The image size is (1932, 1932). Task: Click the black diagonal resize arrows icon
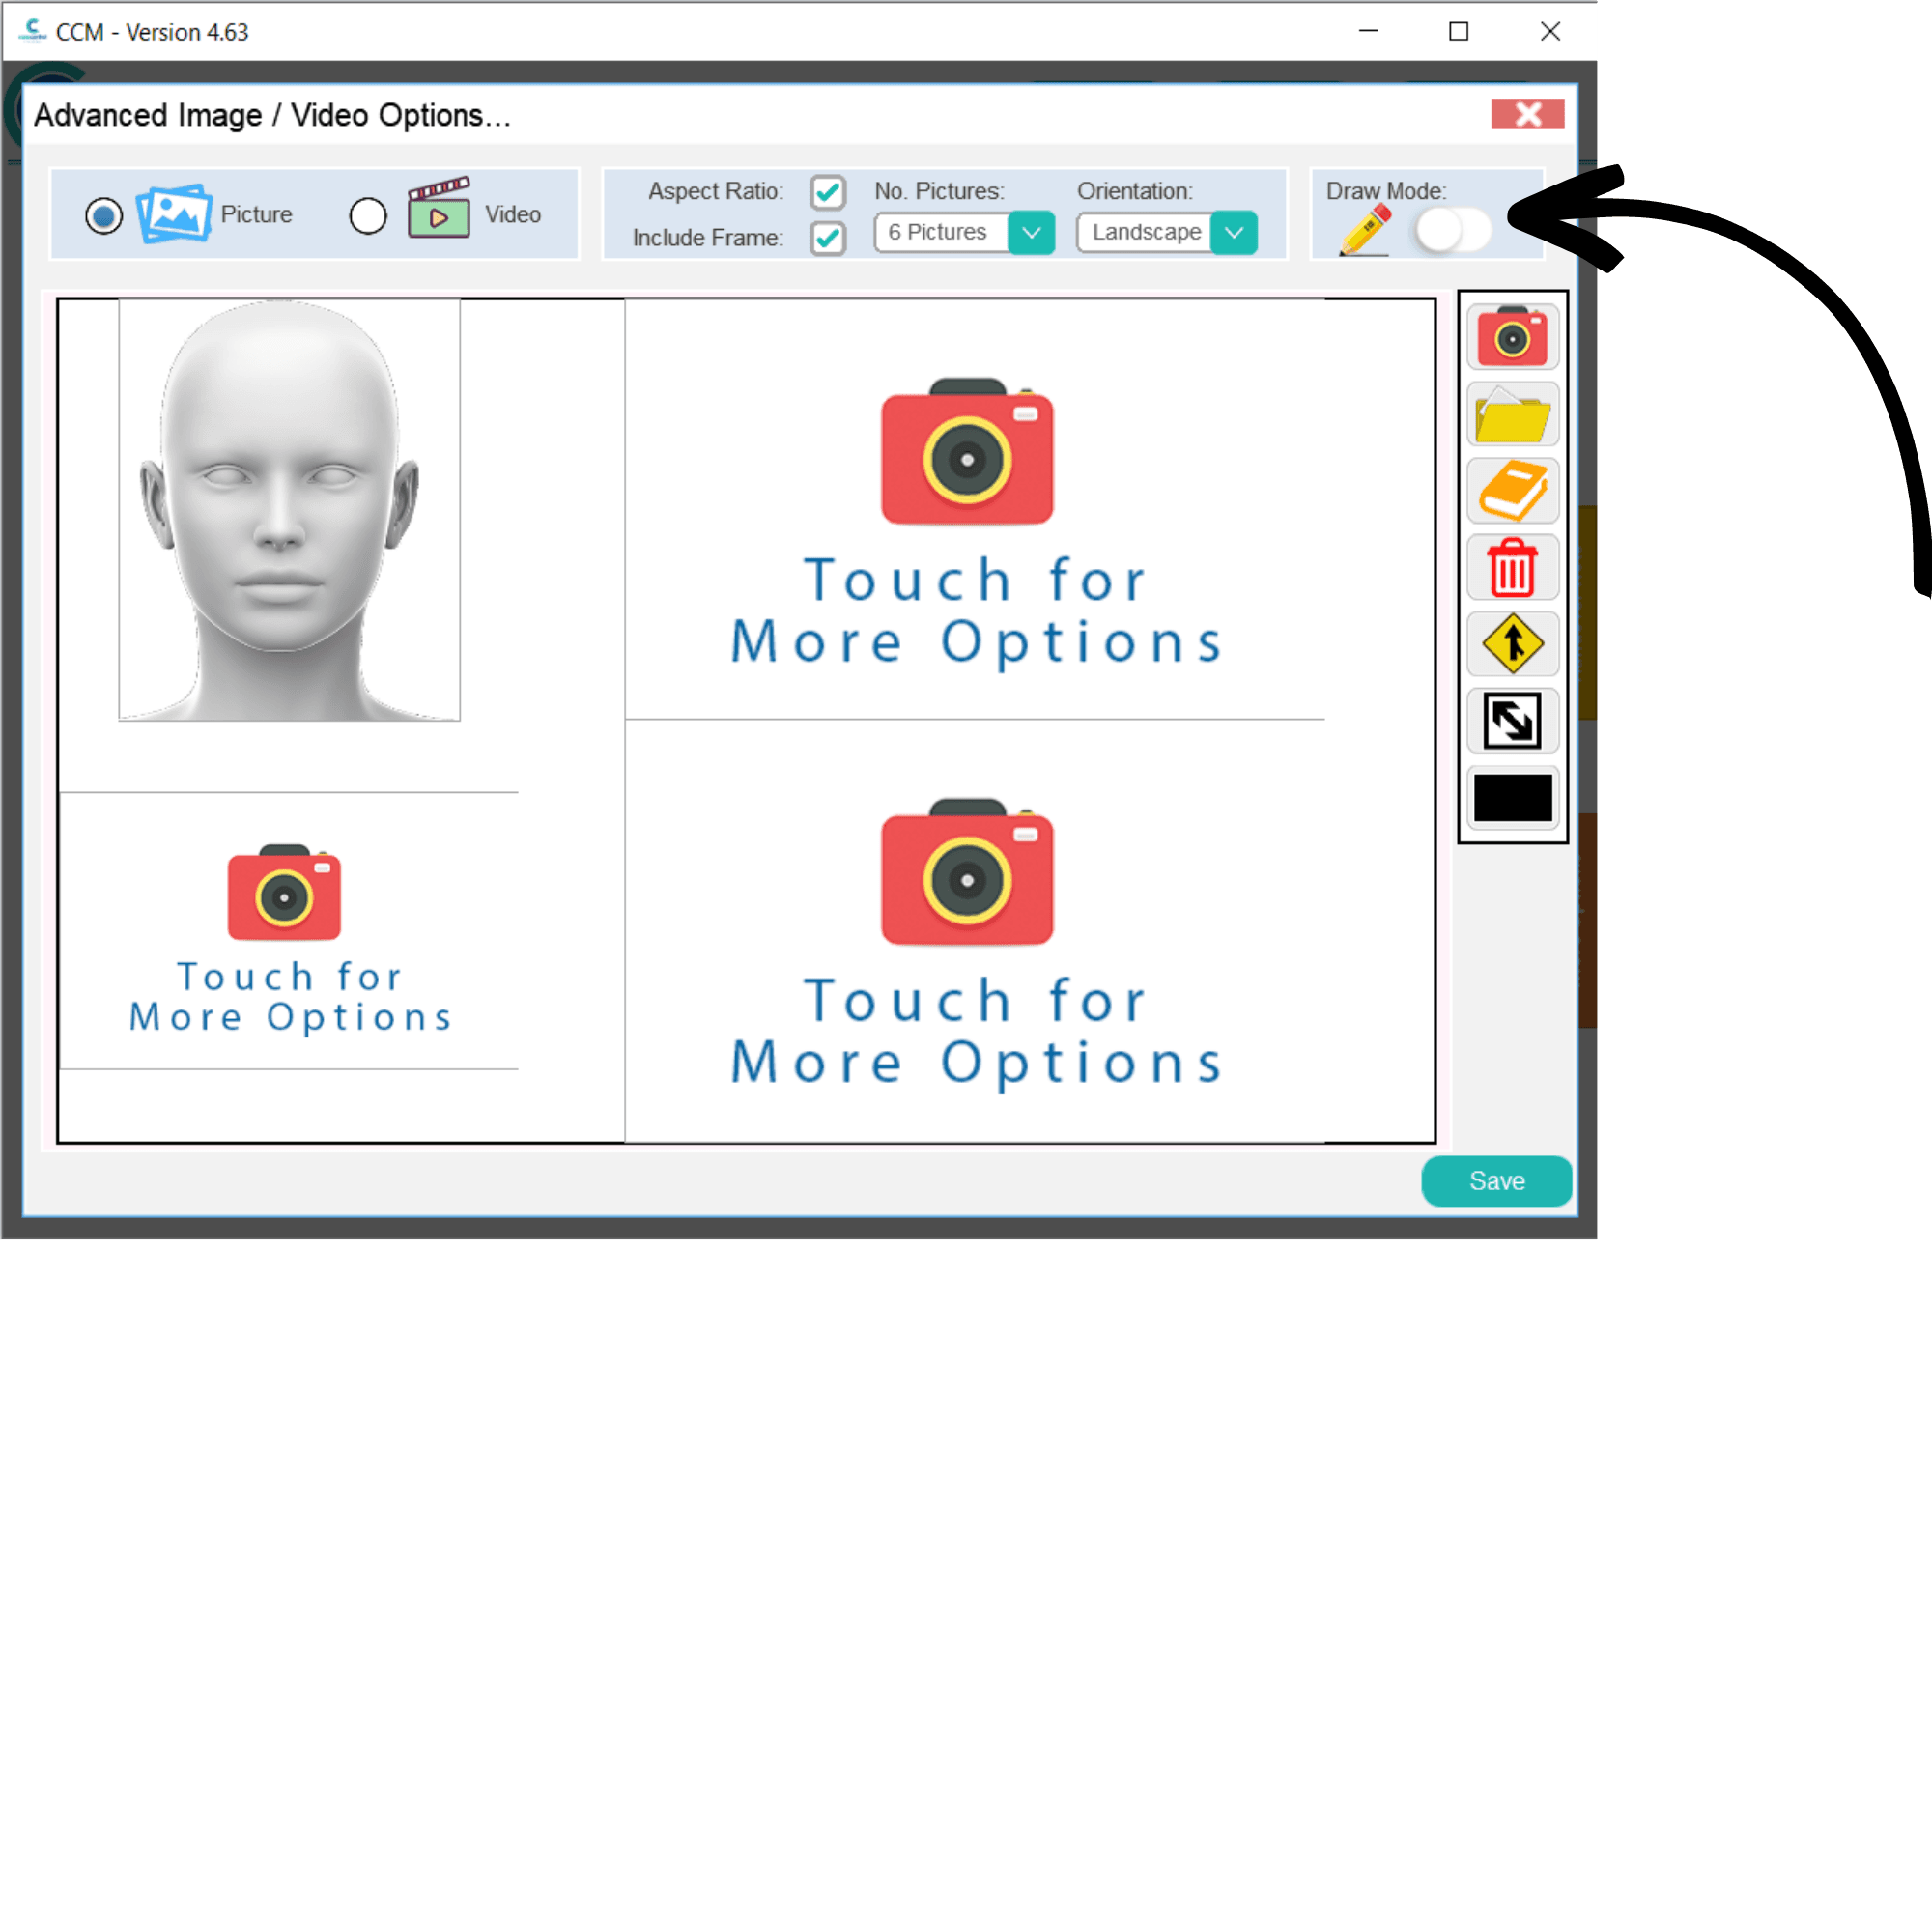pos(1512,721)
